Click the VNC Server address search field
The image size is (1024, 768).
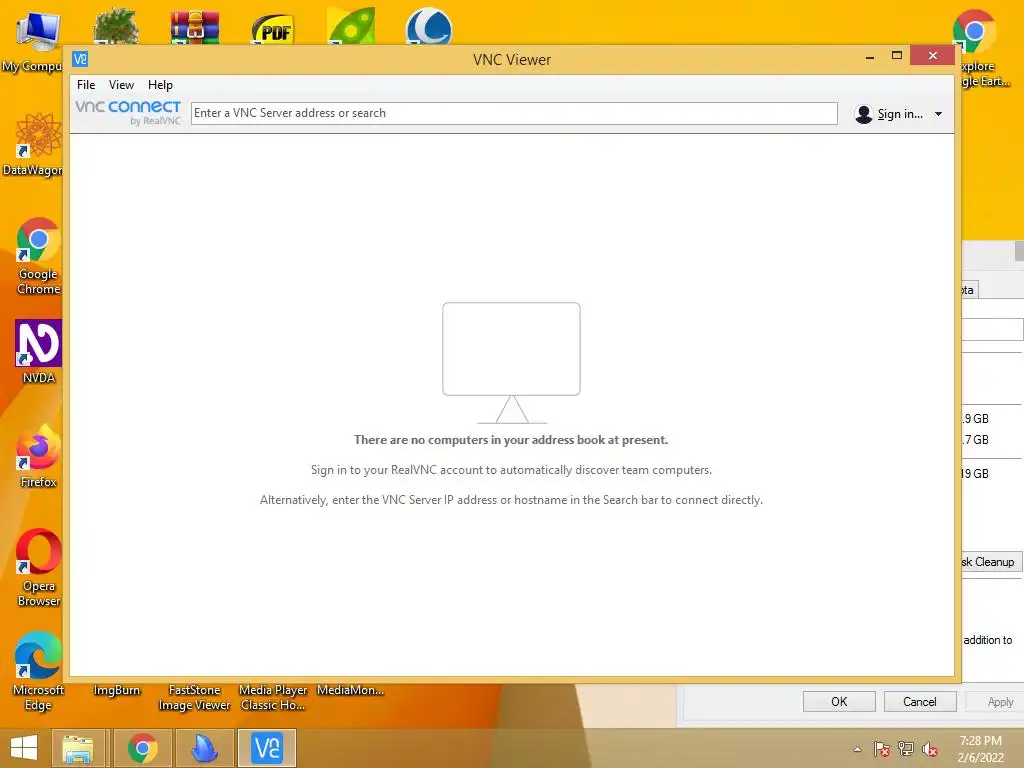(x=514, y=113)
